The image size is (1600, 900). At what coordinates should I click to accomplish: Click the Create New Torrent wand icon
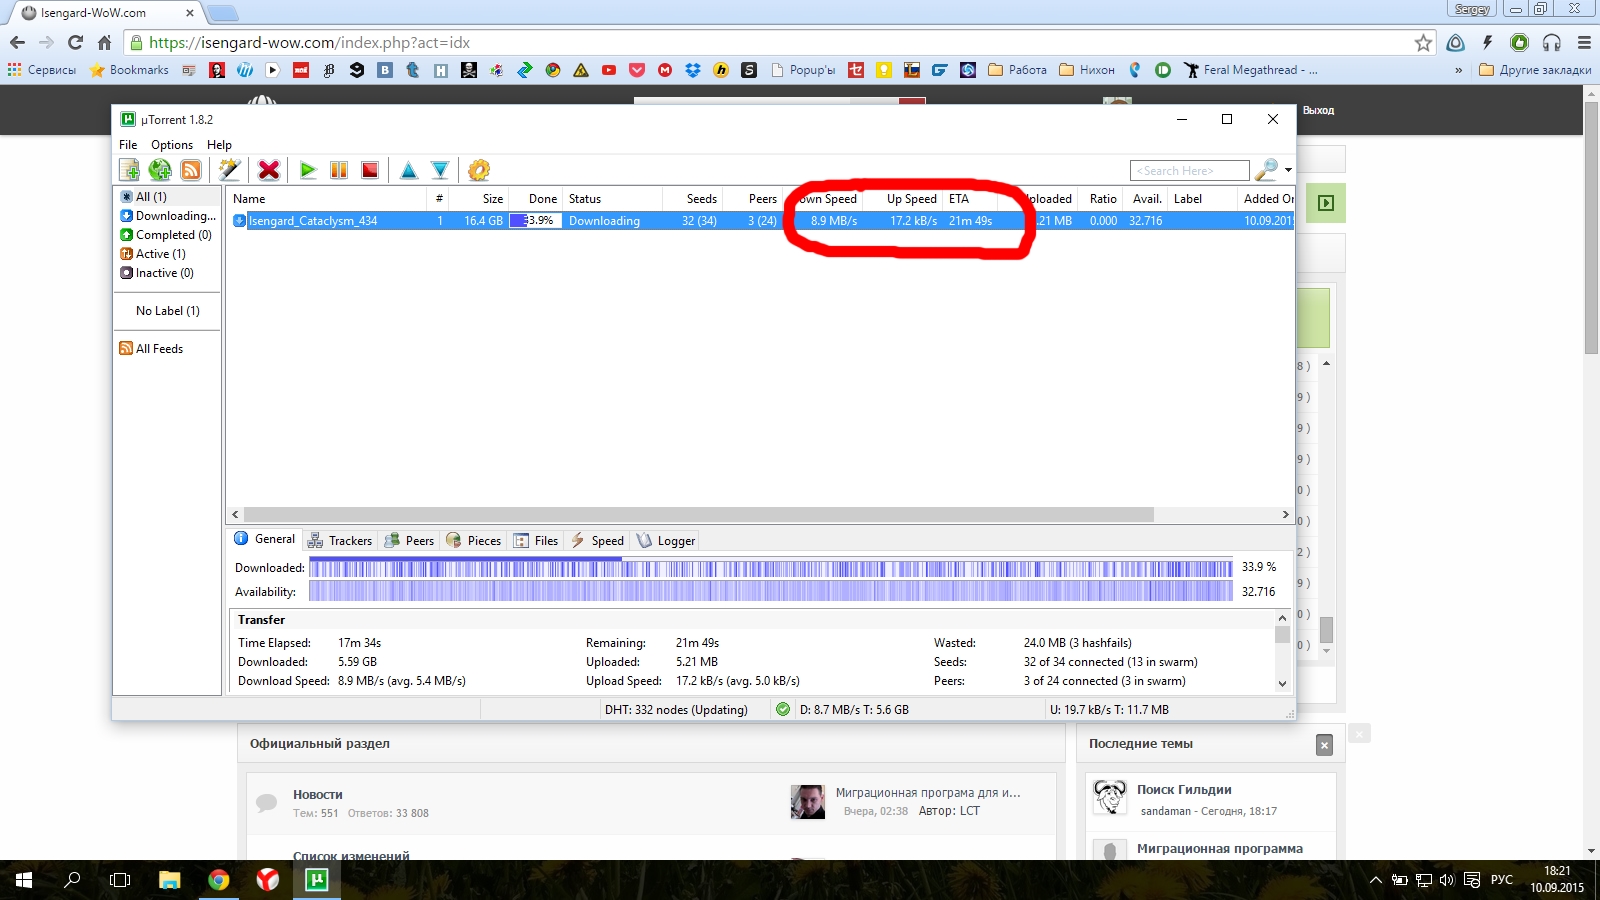(x=229, y=170)
